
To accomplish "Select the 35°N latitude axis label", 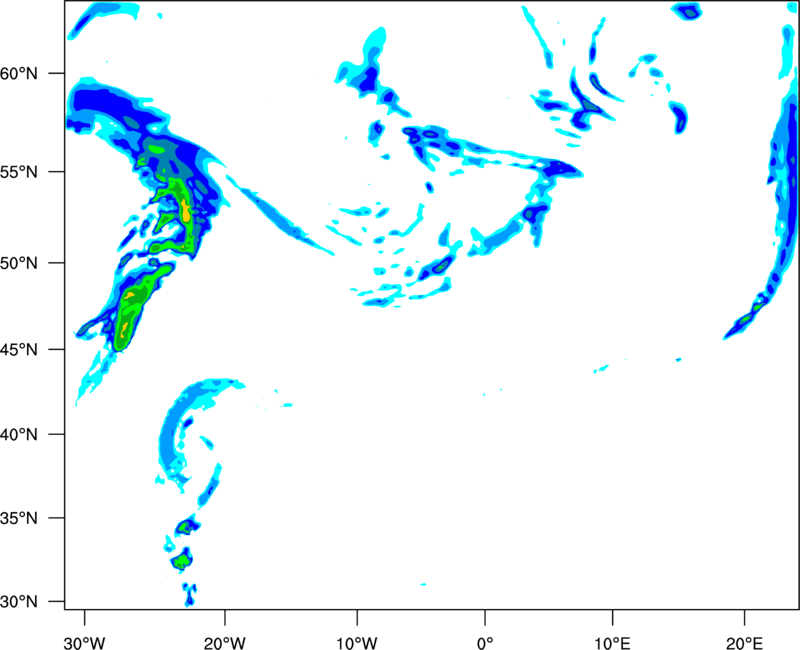I will click(19, 518).
